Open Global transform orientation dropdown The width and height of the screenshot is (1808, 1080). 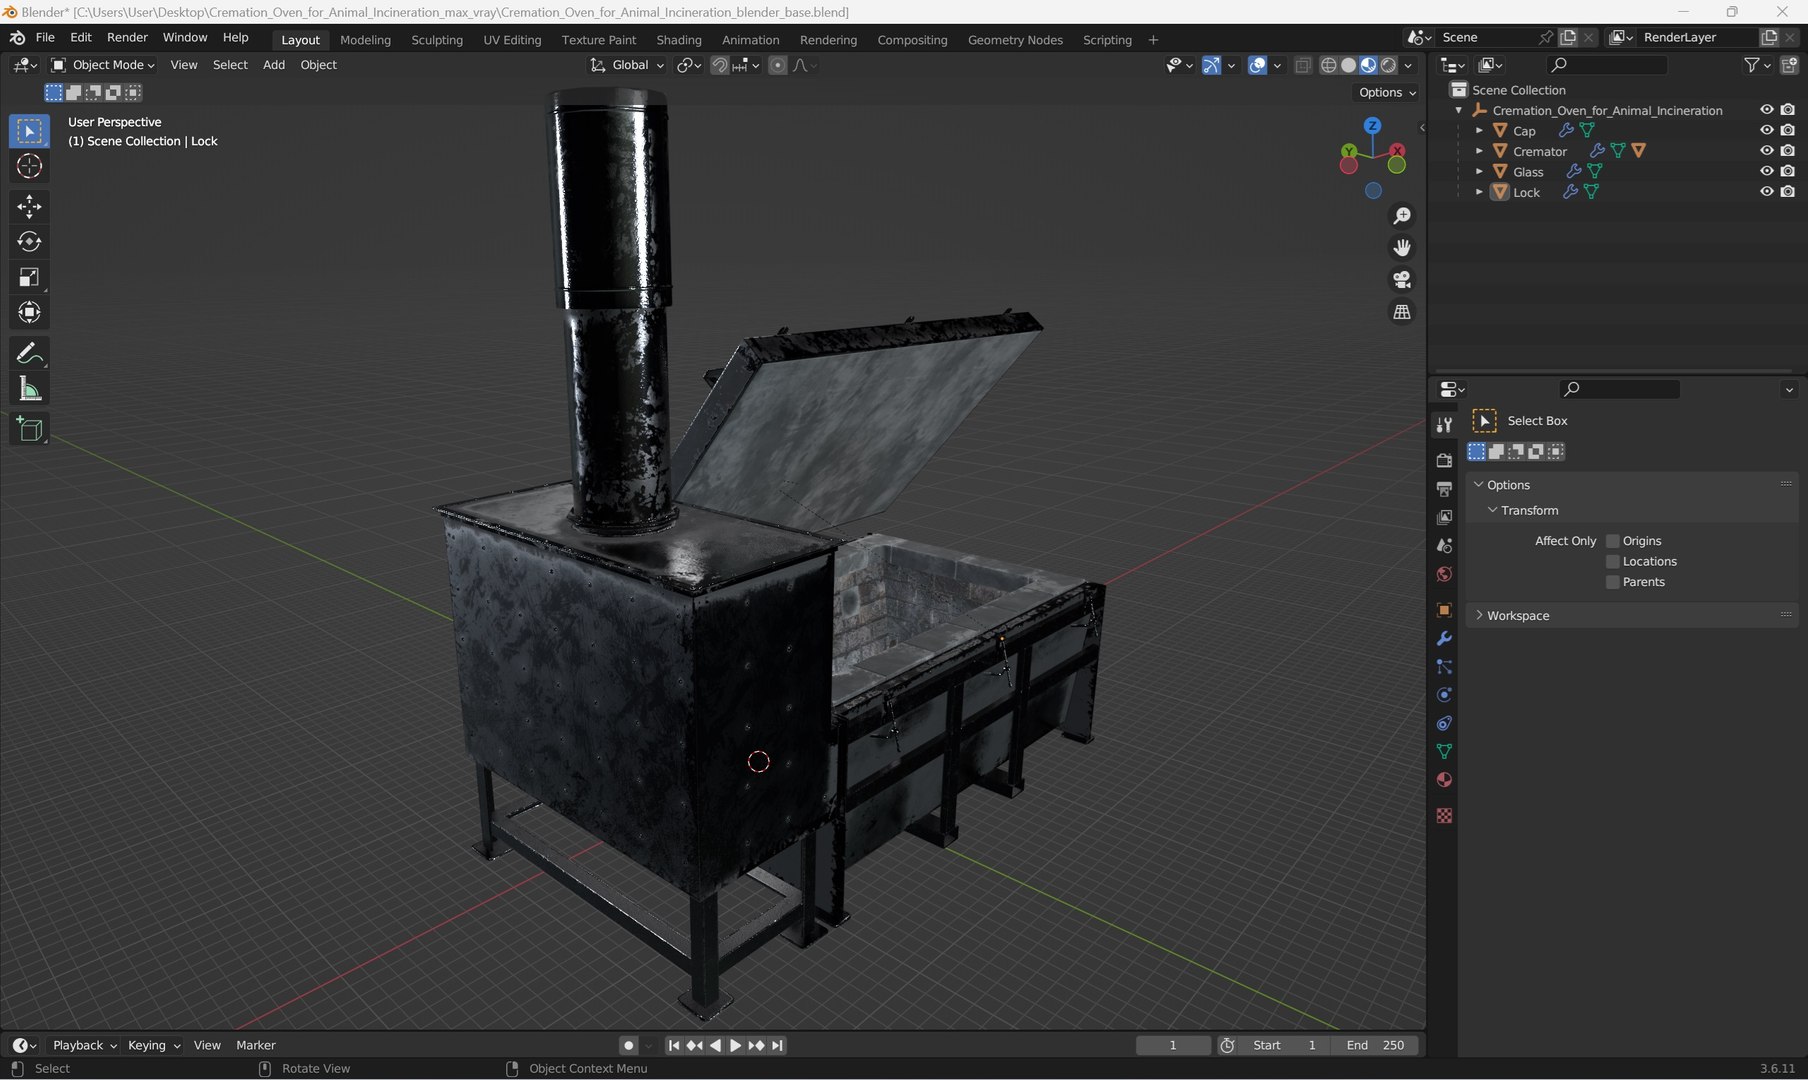tap(627, 65)
